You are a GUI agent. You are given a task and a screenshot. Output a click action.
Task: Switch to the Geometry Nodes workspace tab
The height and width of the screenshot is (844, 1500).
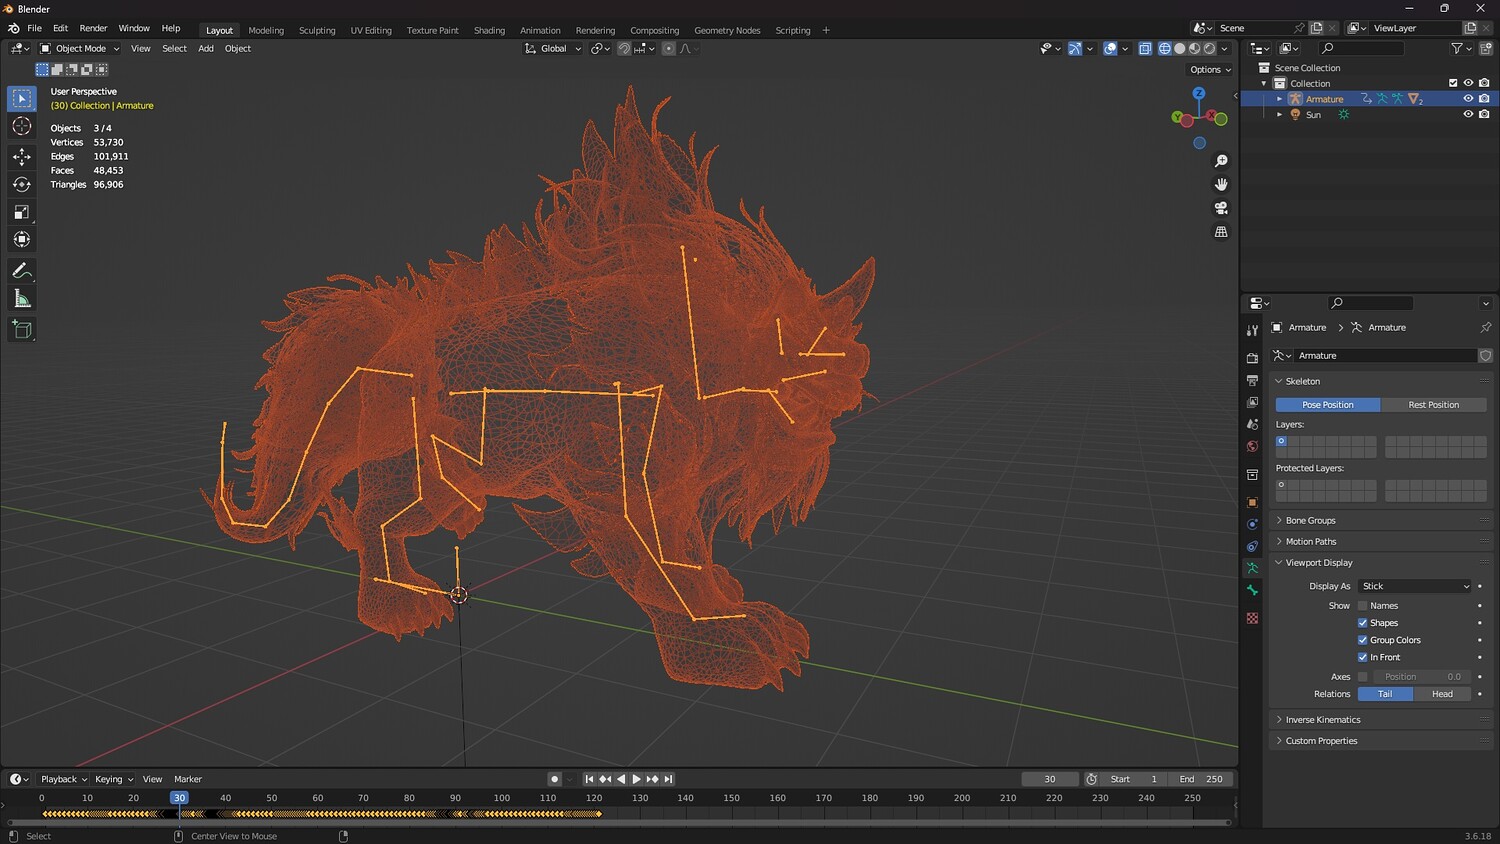(x=727, y=30)
